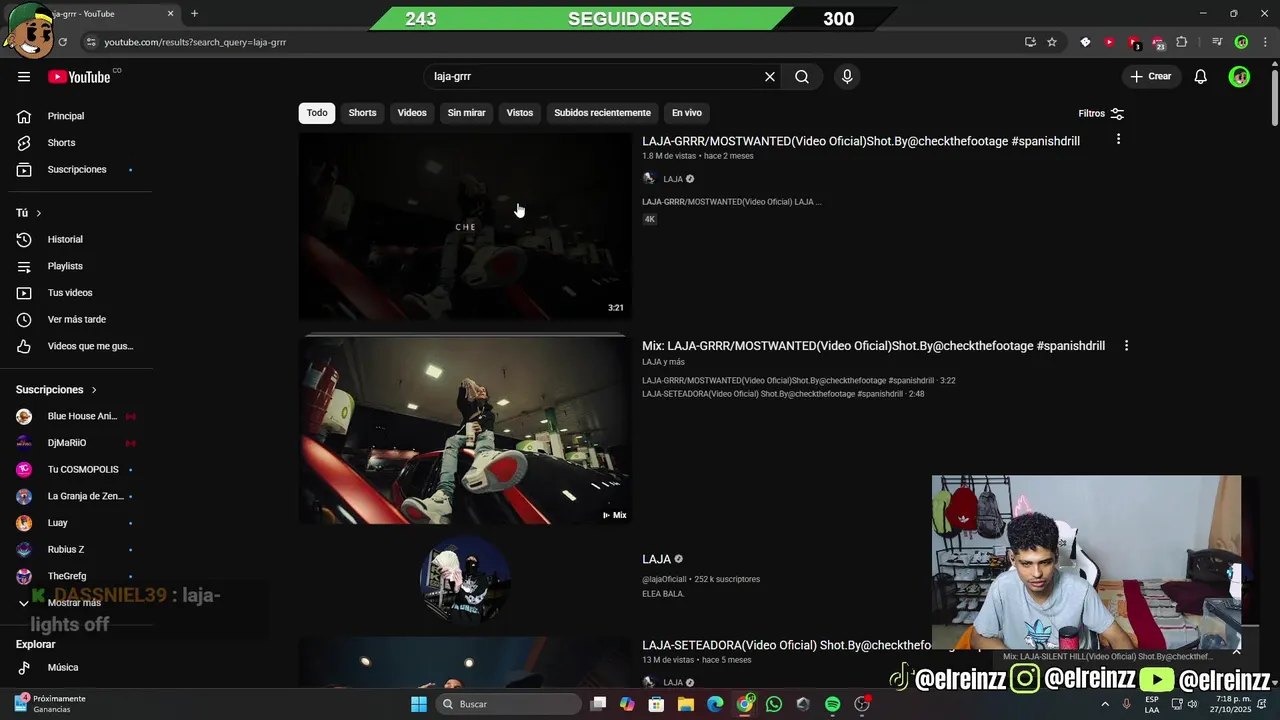This screenshot has width=1280, height=720.
Task: Select the Vistos filter chip
Action: 520,113
